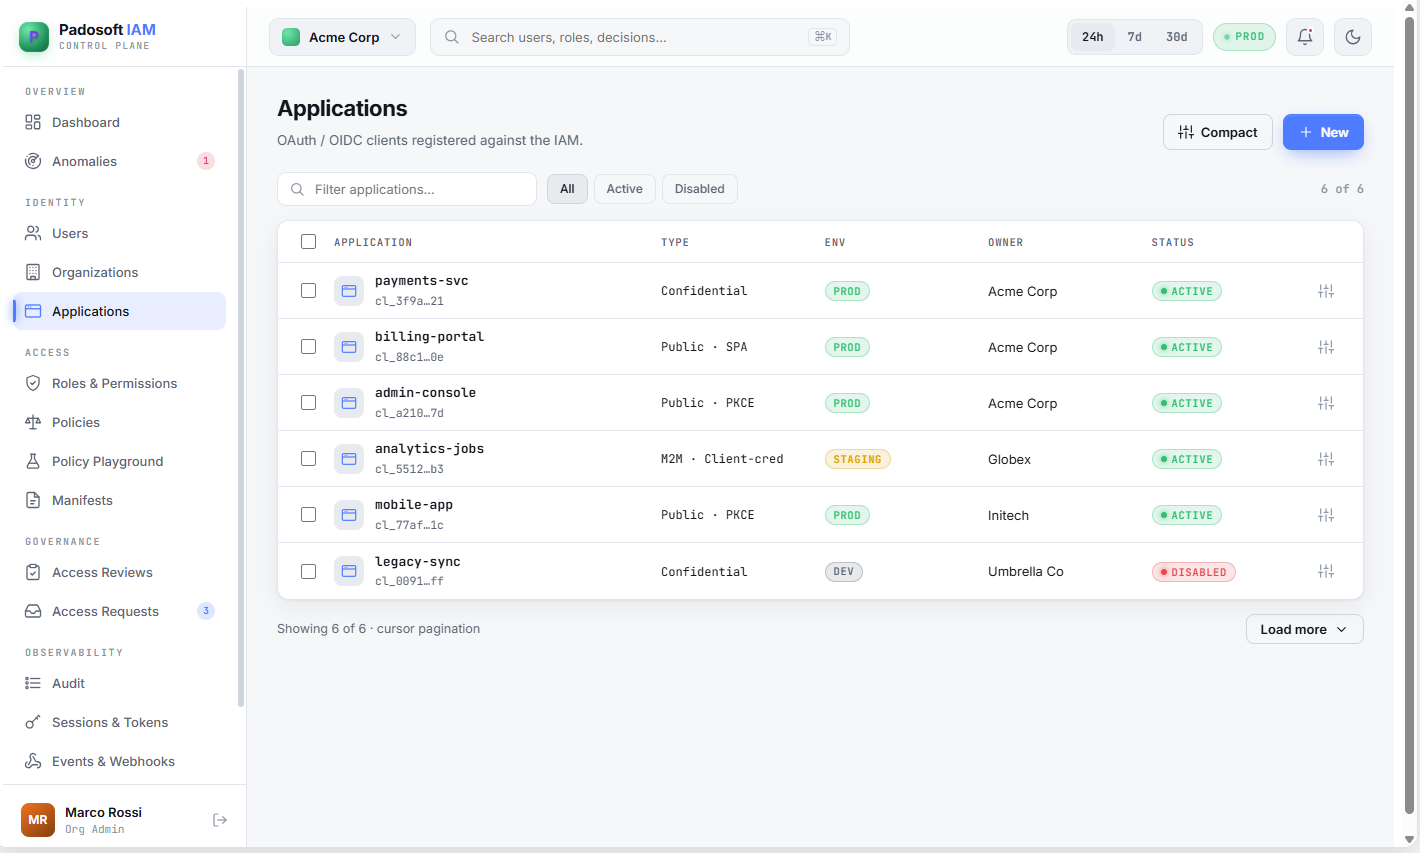Open the payments-svc application name
Screen dimensions: 1420x853
[422, 281]
